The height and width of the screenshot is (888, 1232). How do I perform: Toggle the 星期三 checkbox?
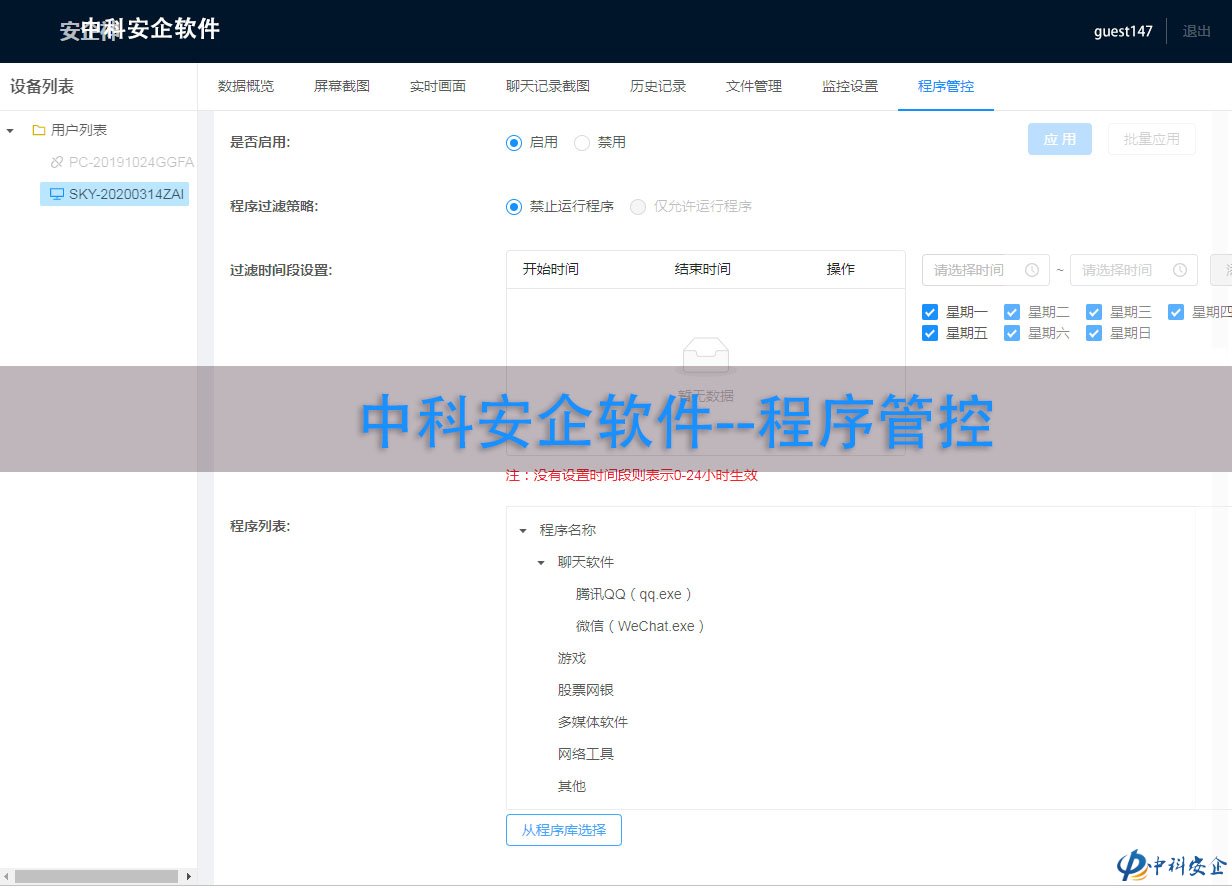(1094, 312)
